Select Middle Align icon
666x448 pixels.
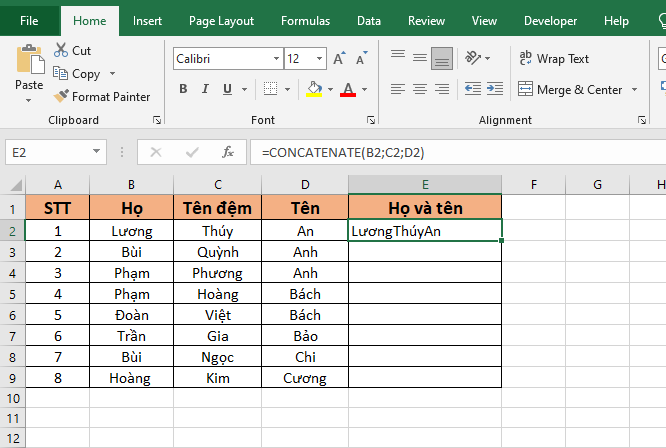[x=420, y=57]
